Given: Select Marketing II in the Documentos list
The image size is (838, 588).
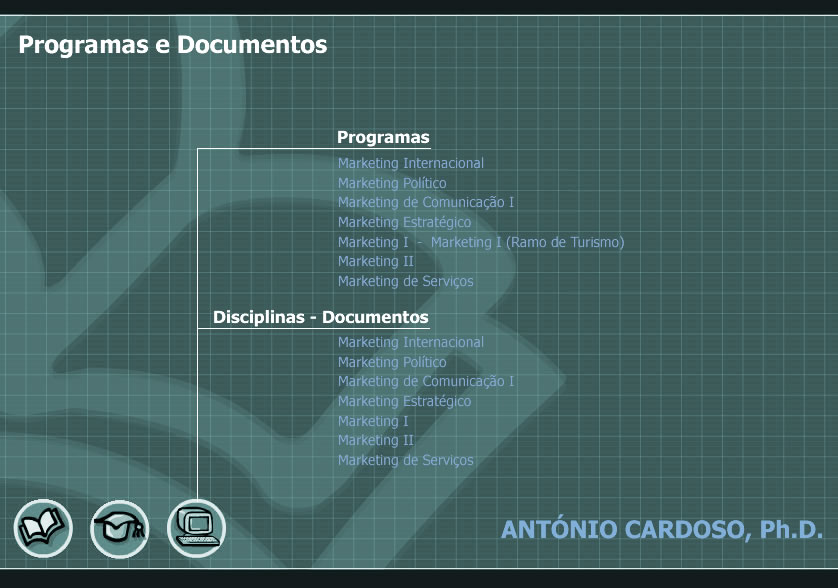Looking at the screenshot, I should (375, 440).
